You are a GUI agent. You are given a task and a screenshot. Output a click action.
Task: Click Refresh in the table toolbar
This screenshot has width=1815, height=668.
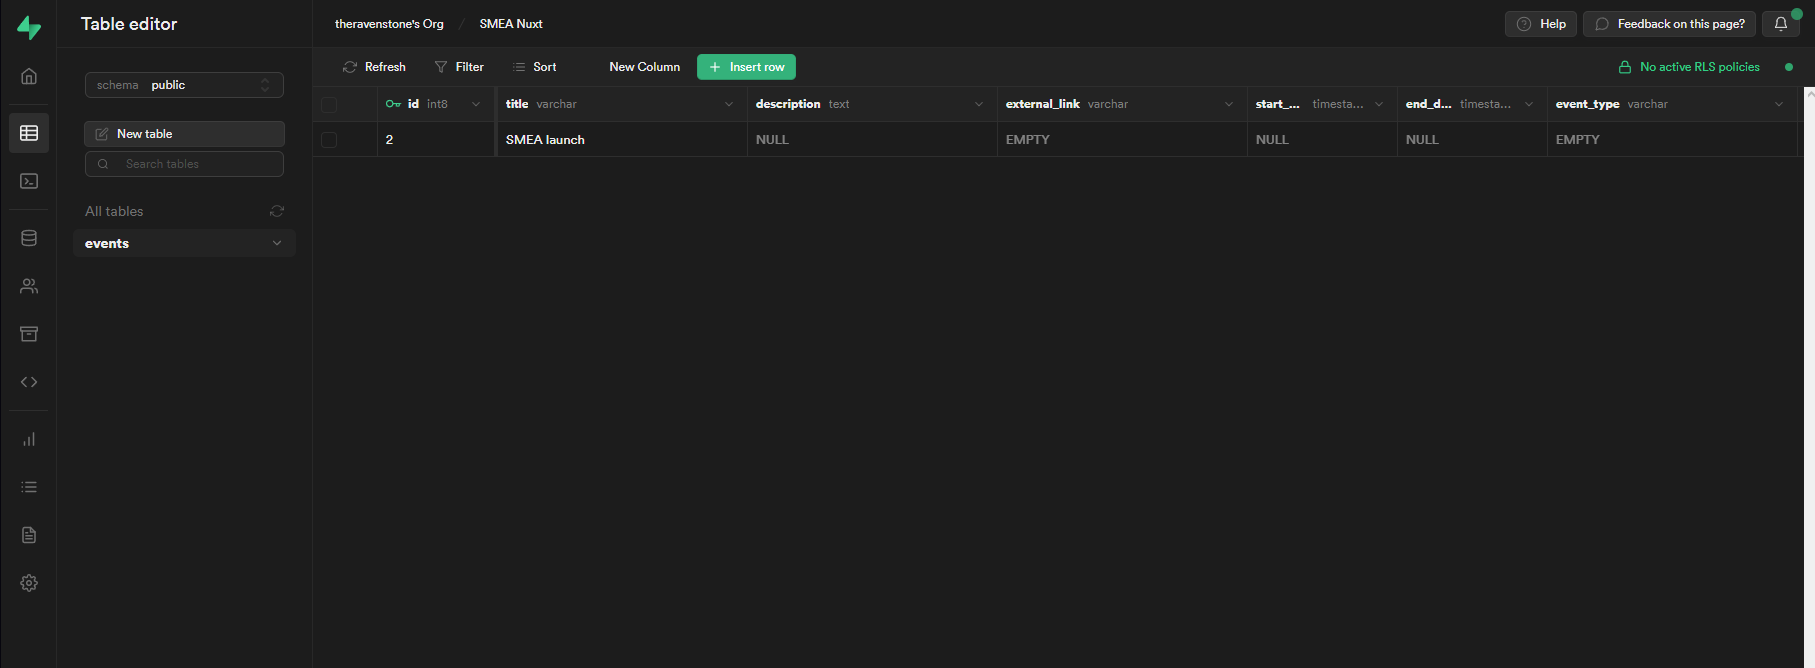click(x=374, y=67)
